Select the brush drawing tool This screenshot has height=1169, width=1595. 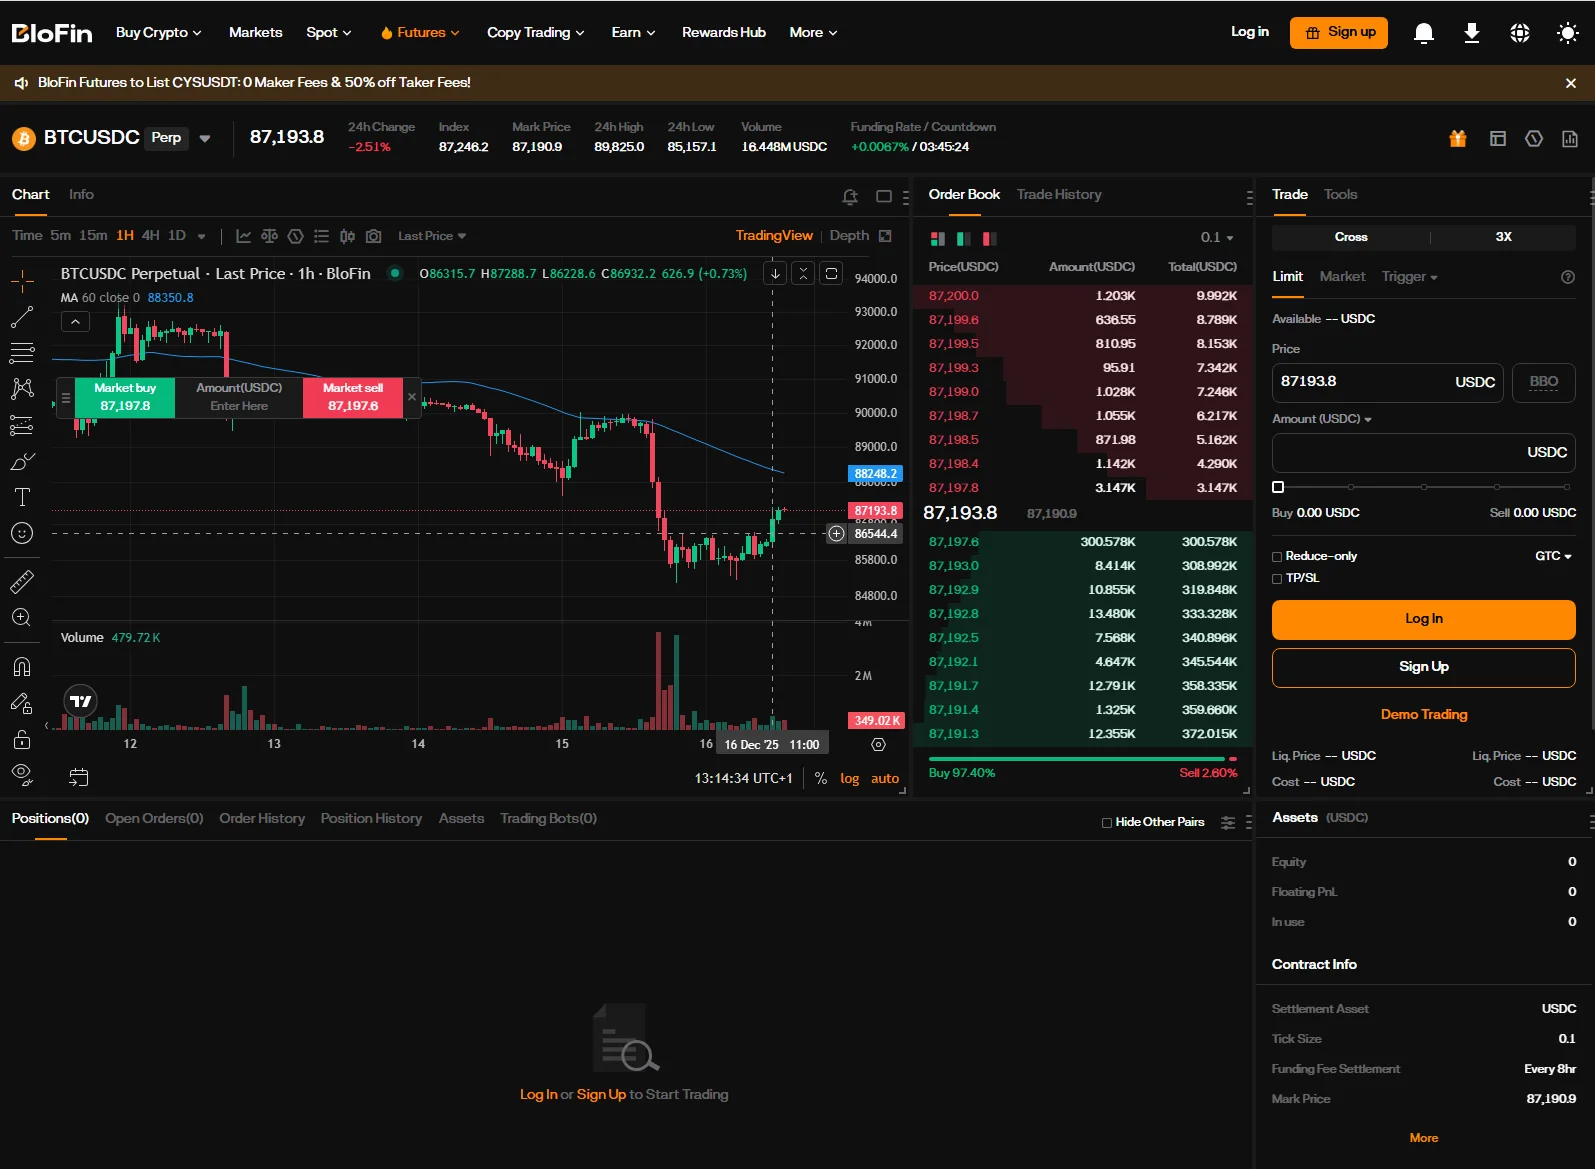pyautogui.click(x=22, y=462)
